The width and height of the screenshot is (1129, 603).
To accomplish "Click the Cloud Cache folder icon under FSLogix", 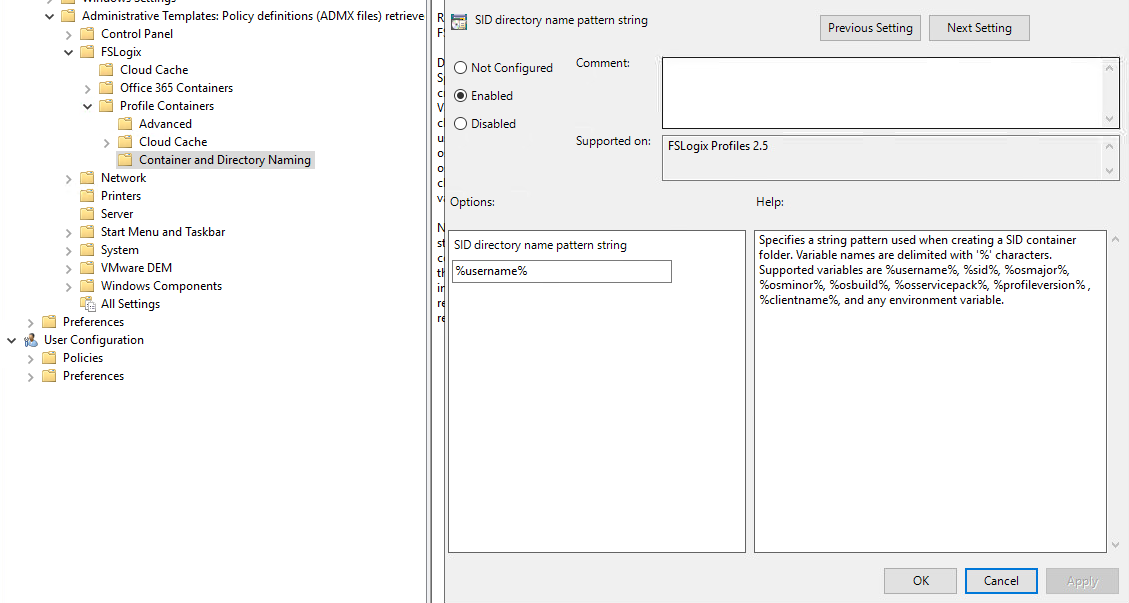I will click(x=106, y=70).
